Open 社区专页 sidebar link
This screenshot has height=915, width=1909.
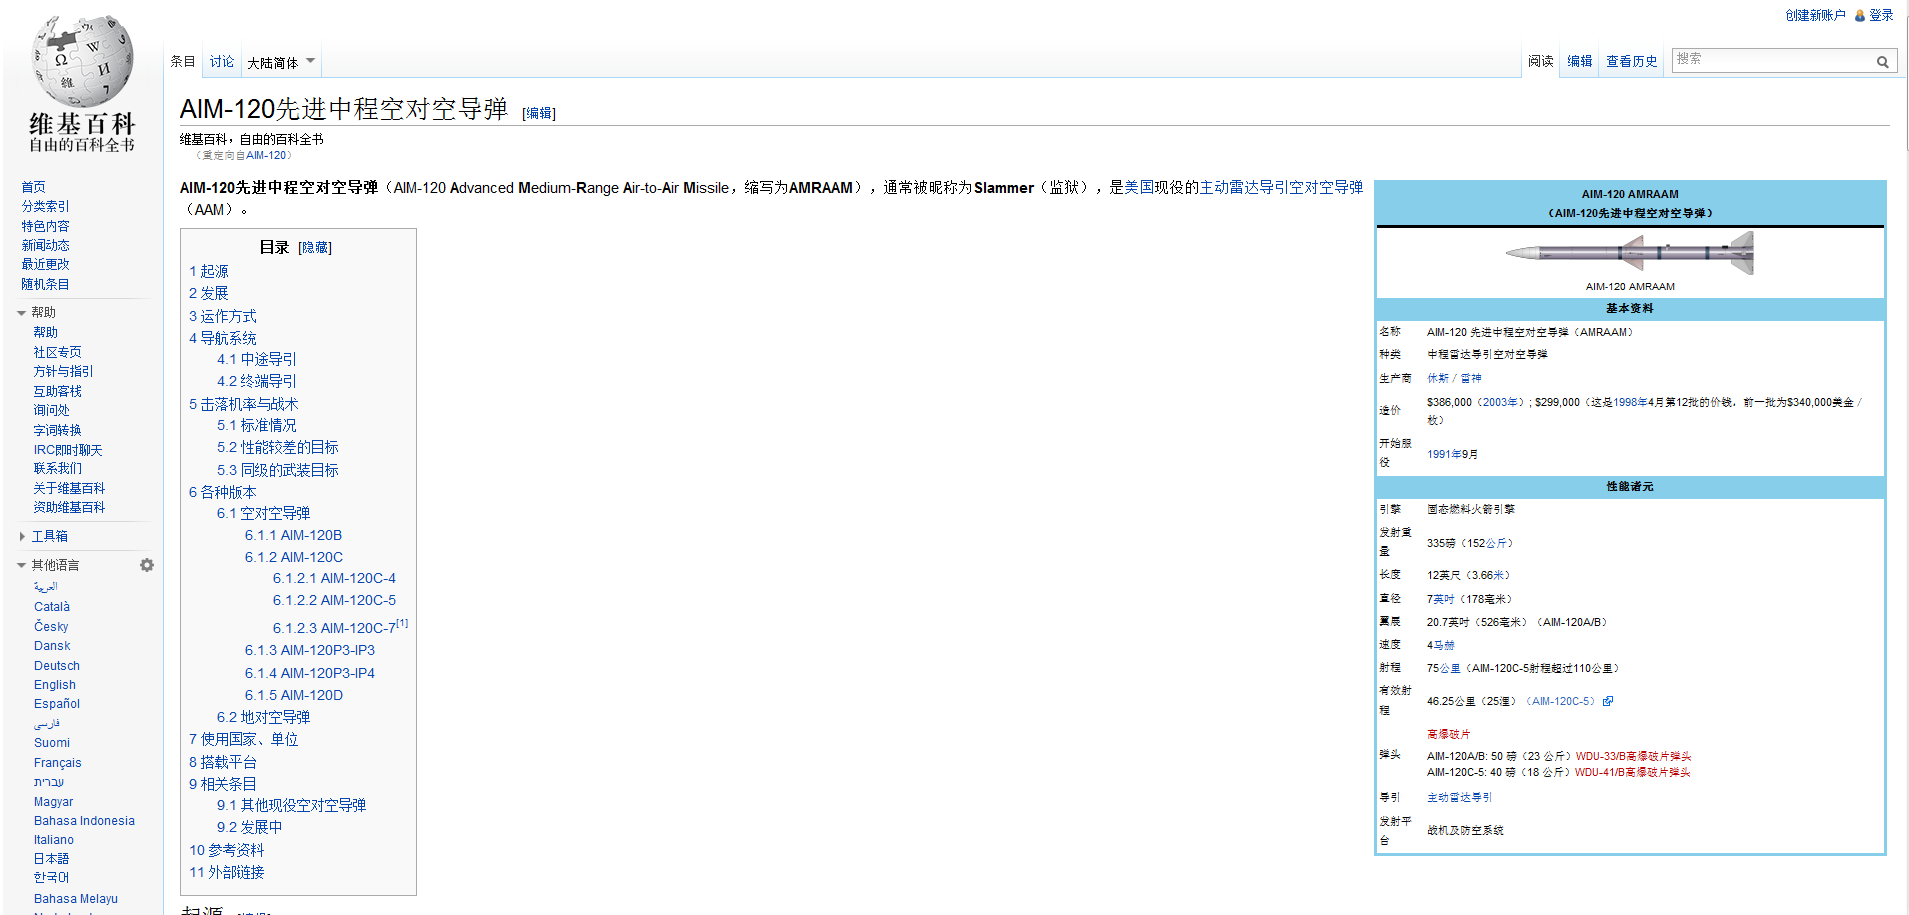click(x=57, y=352)
